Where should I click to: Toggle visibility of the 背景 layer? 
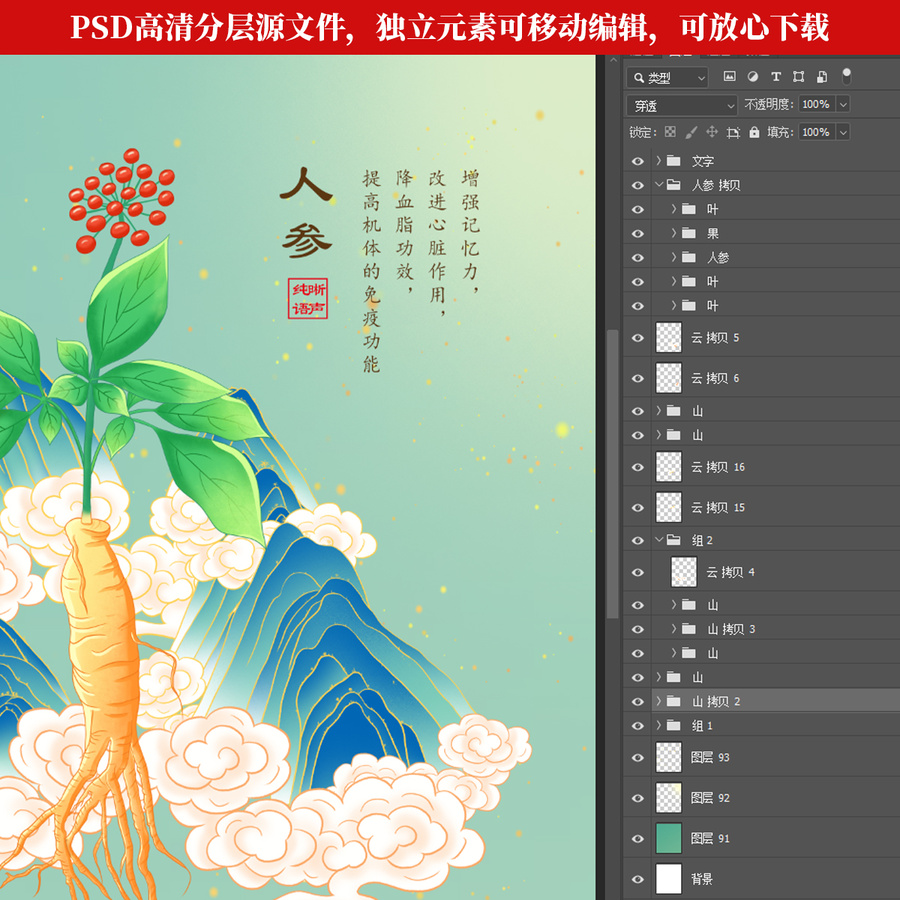point(638,879)
